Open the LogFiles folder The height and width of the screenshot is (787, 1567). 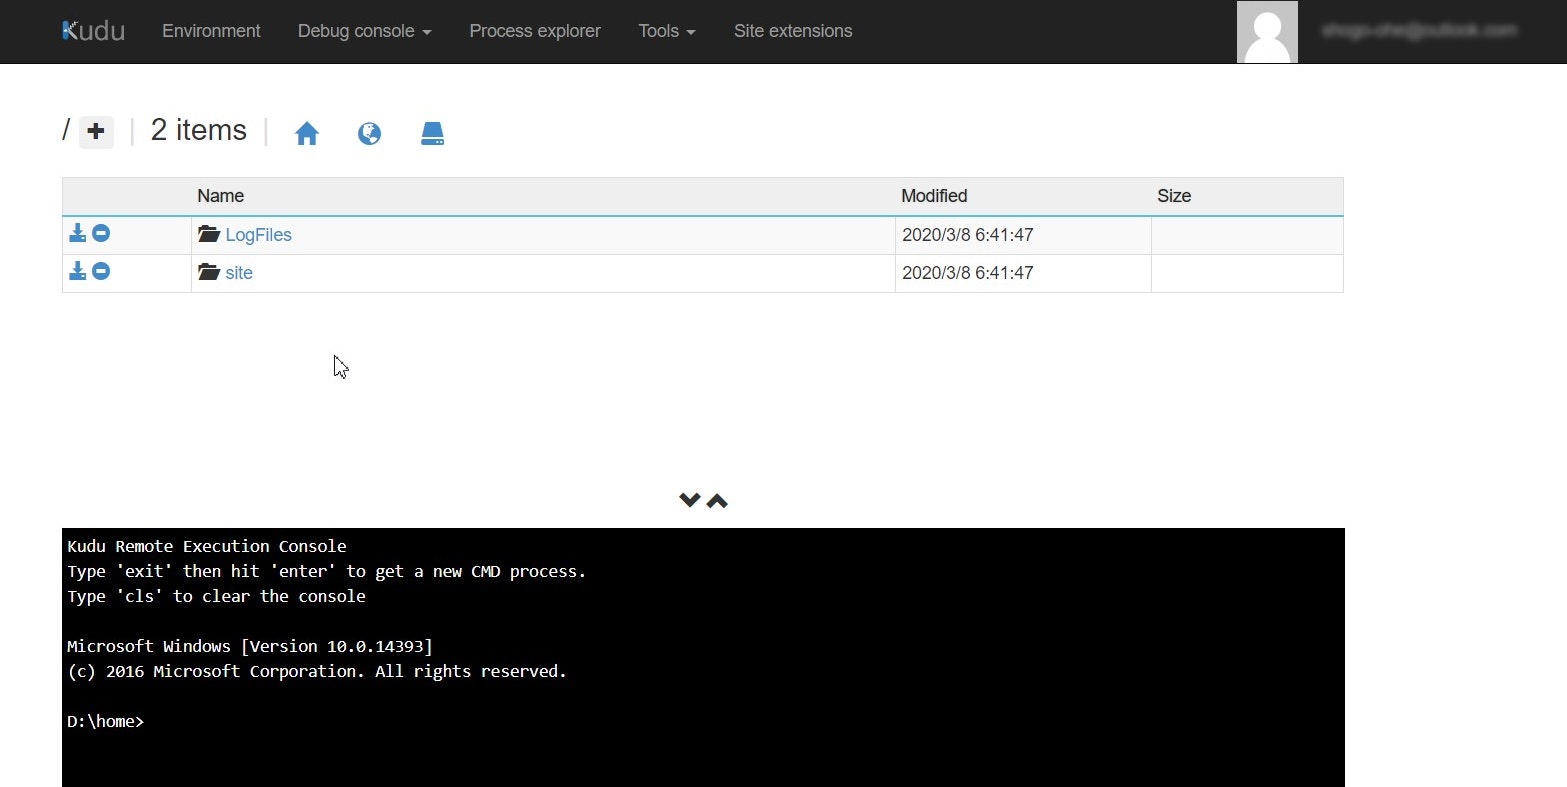coord(258,234)
